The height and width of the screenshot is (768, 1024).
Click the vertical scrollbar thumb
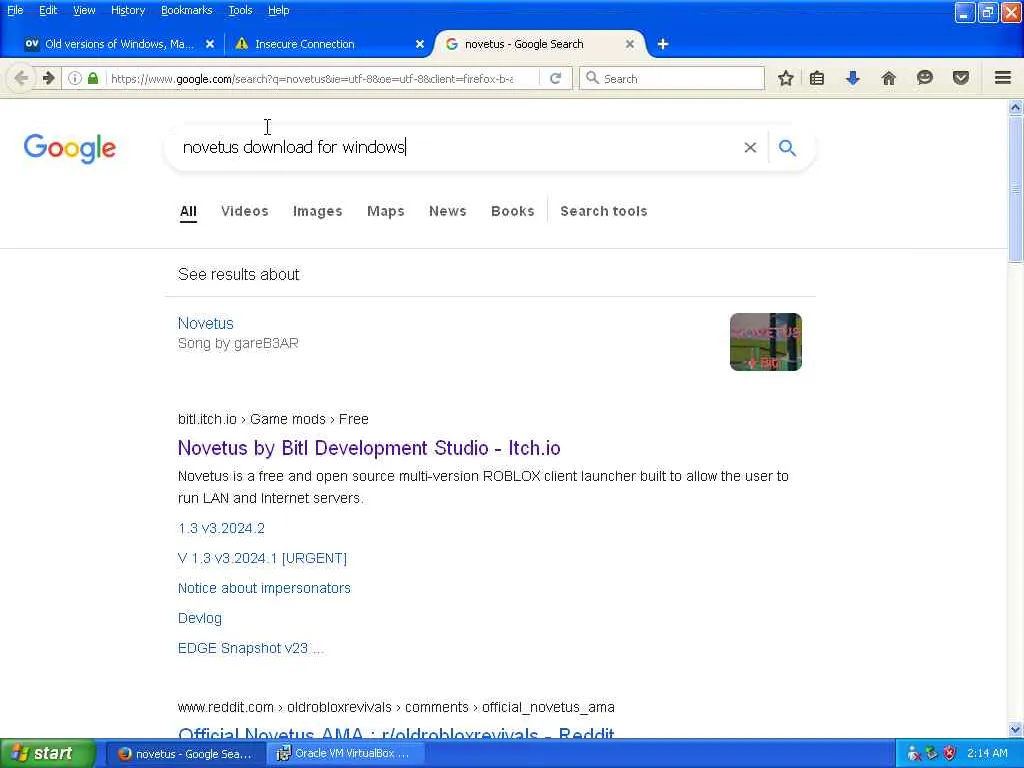pos(1016,189)
